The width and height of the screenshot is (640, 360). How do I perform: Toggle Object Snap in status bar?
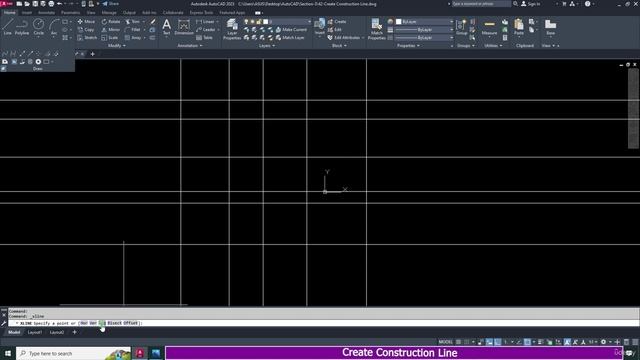coord(527,342)
